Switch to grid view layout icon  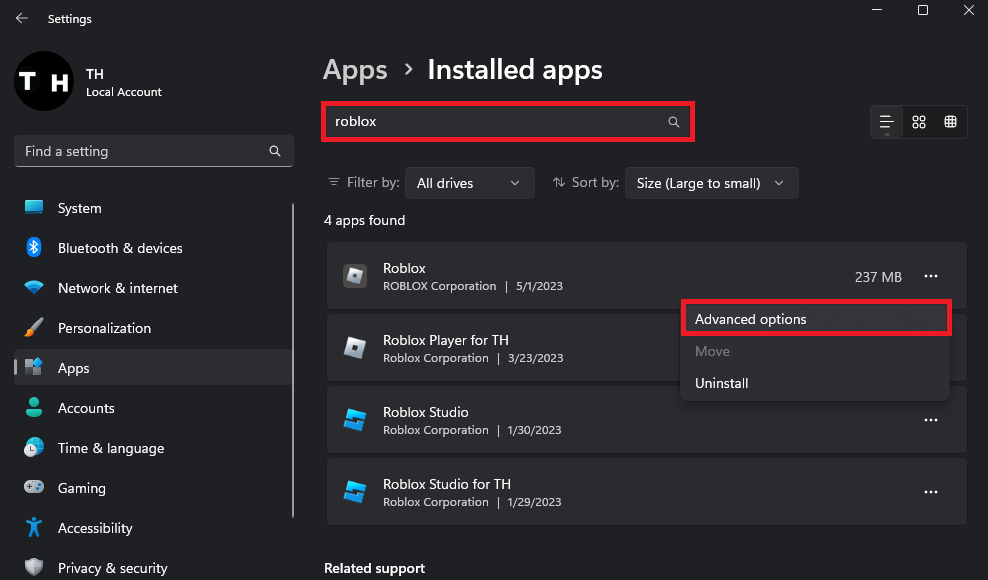(919, 122)
